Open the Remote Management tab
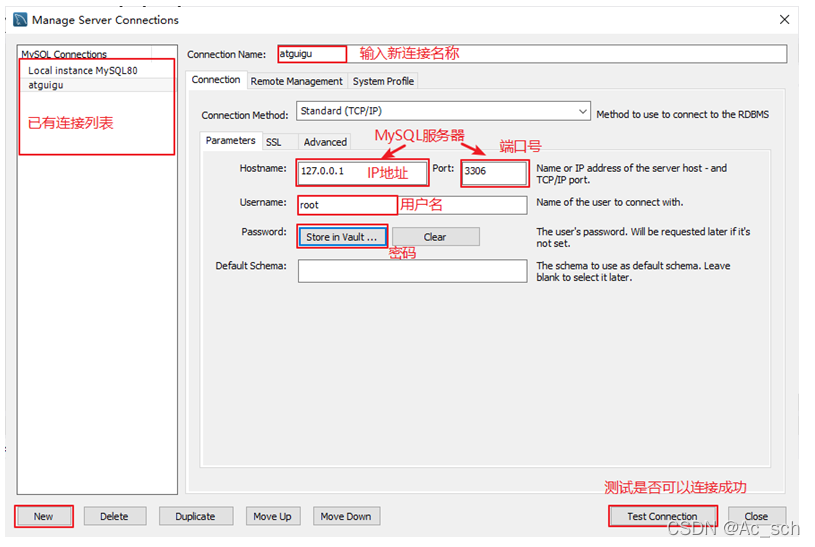The height and width of the screenshot is (547, 815). click(x=296, y=81)
